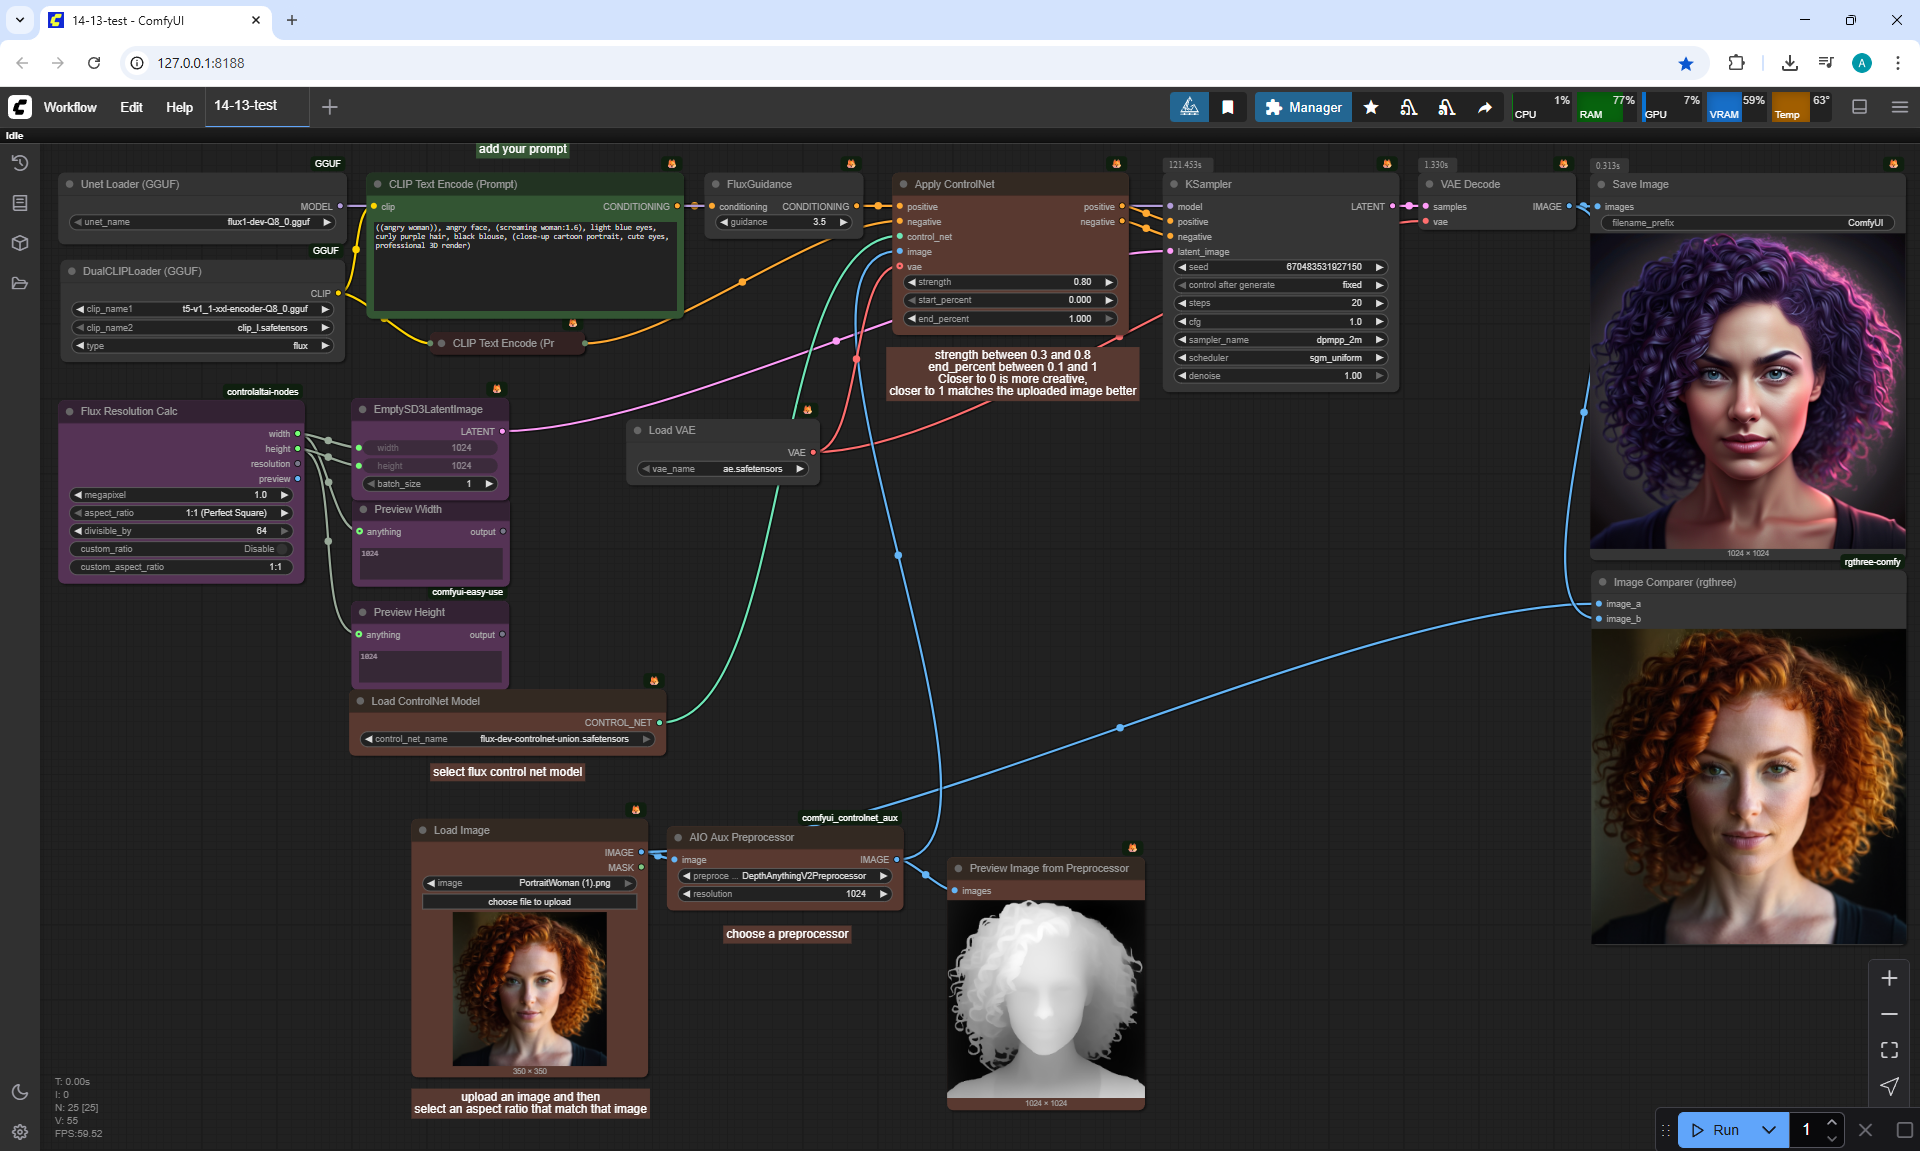This screenshot has width=1920, height=1151.
Task: Open node library cube icon
Action: (x=20, y=243)
